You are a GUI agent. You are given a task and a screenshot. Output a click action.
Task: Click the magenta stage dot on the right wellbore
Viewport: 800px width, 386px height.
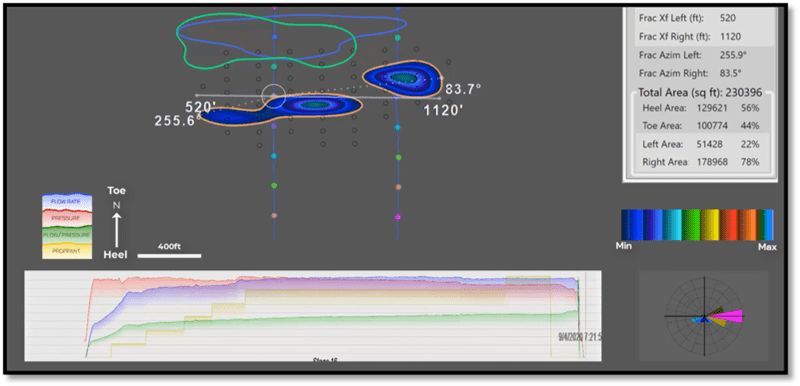point(398,217)
